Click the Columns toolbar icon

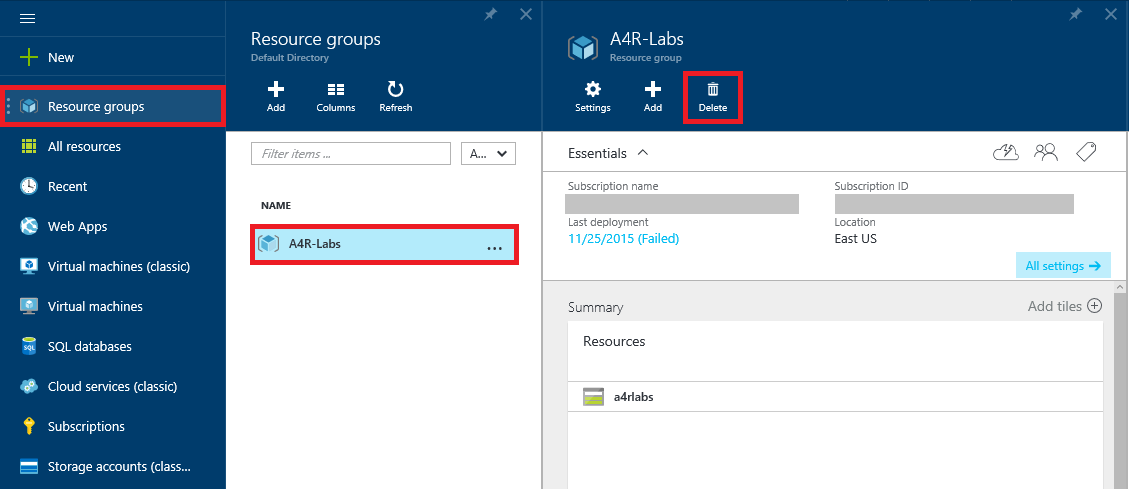[336, 97]
